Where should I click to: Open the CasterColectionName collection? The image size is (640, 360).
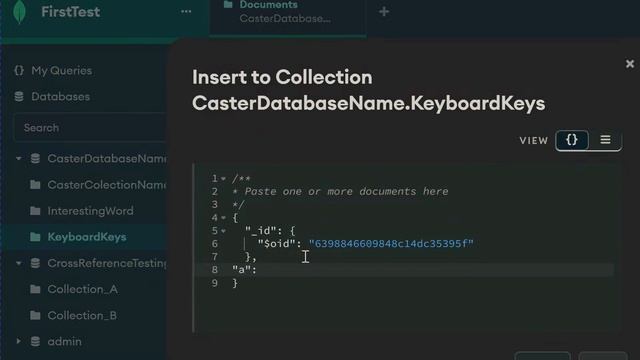tap(107, 185)
